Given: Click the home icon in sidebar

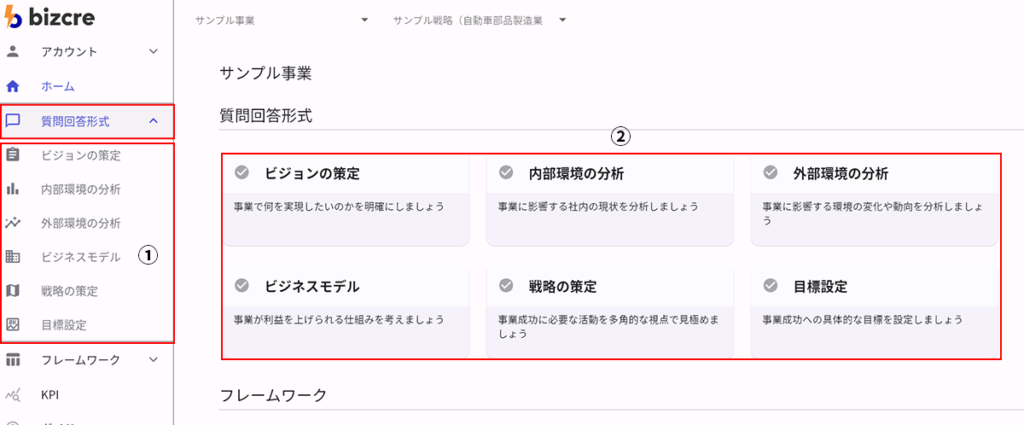Looking at the screenshot, I should pos(13,87).
